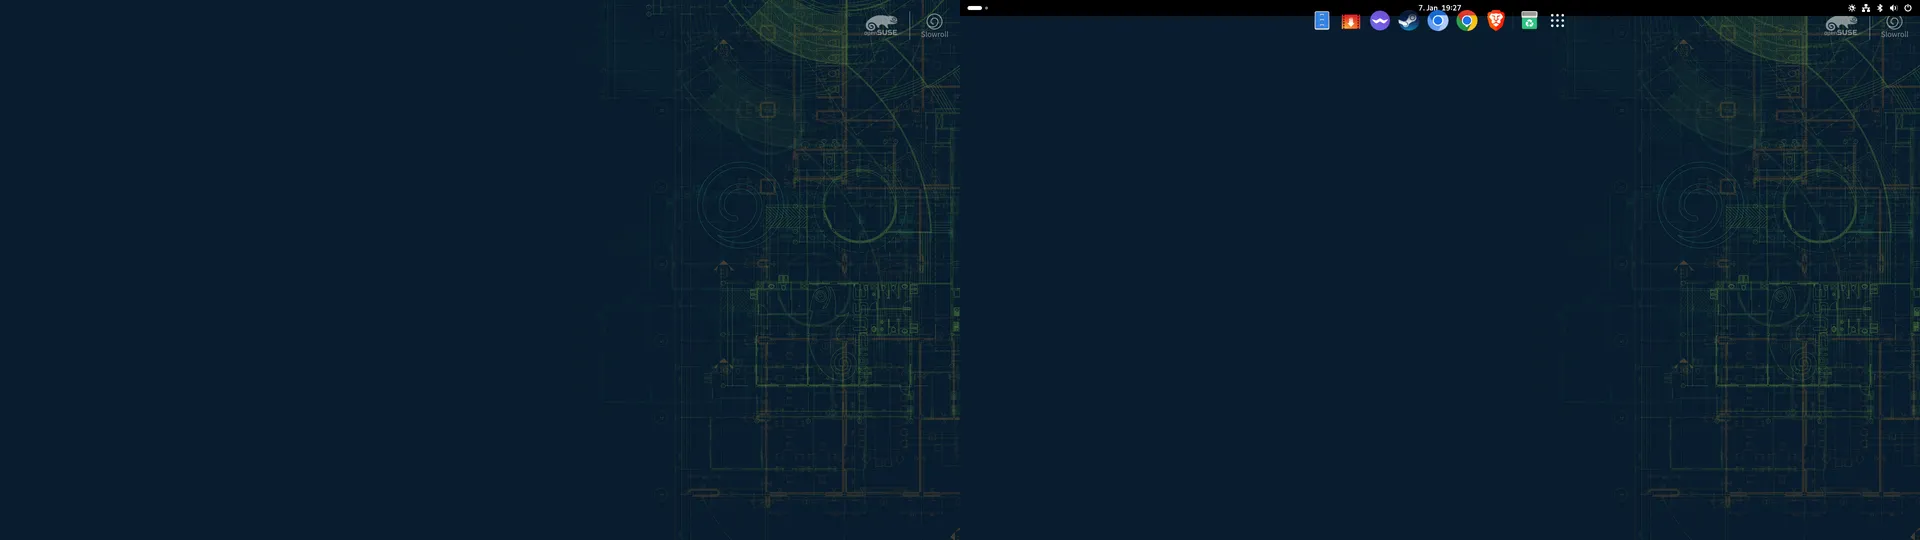1920x540 pixels.
Task: Open the power menu icon
Action: coord(1907,8)
